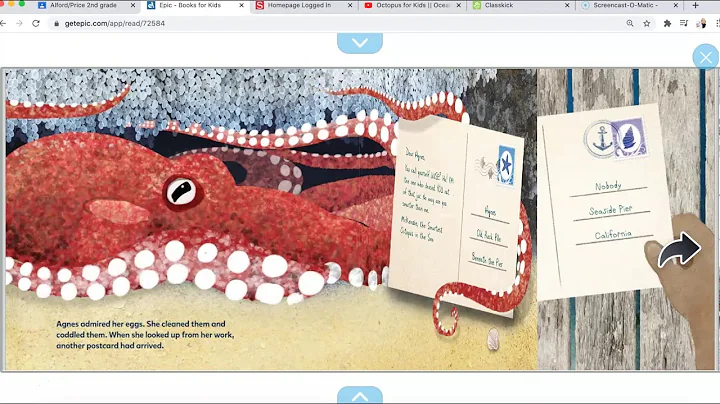Open the Chrome profile avatar
Image resolution: width=720 pixels, height=404 pixels.
701,23
